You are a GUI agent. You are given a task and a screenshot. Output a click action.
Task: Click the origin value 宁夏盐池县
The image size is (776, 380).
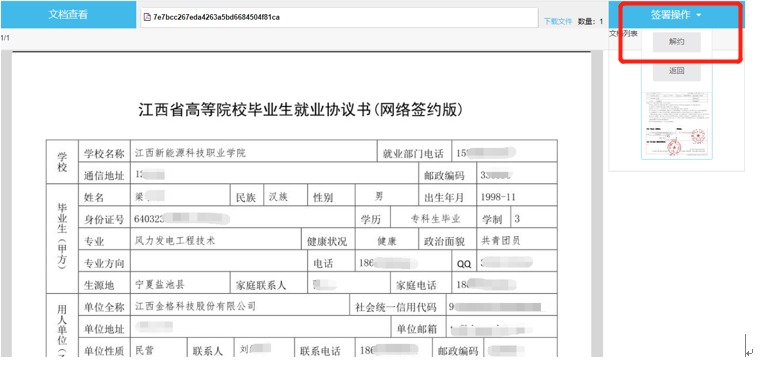pos(160,285)
